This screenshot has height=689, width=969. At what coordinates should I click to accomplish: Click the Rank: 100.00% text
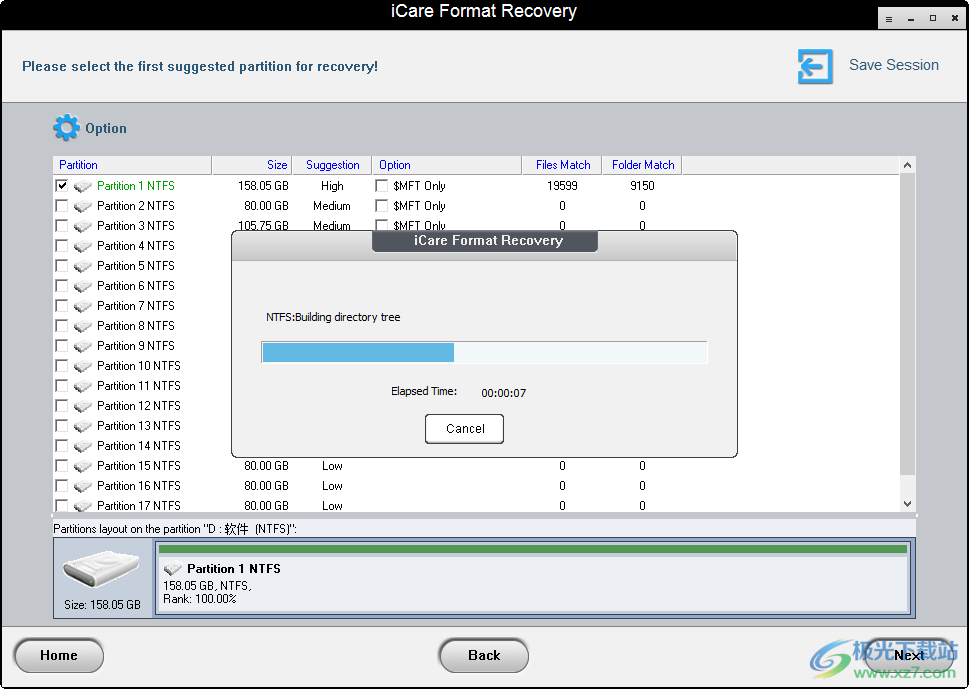pyautogui.click(x=200, y=599)
